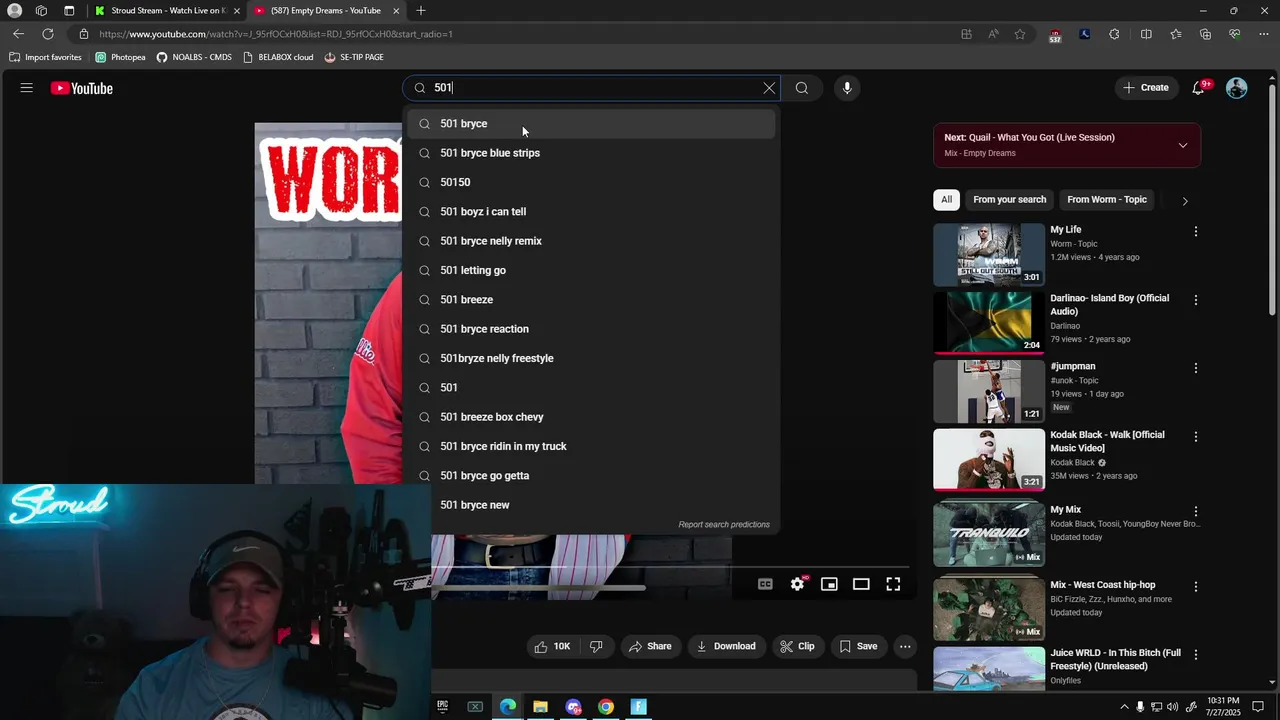Viewport: 1280px width, 720px height.
Task: Choose suggestion '501 bryce ridin in my truck'
Action: coord(591,446)
